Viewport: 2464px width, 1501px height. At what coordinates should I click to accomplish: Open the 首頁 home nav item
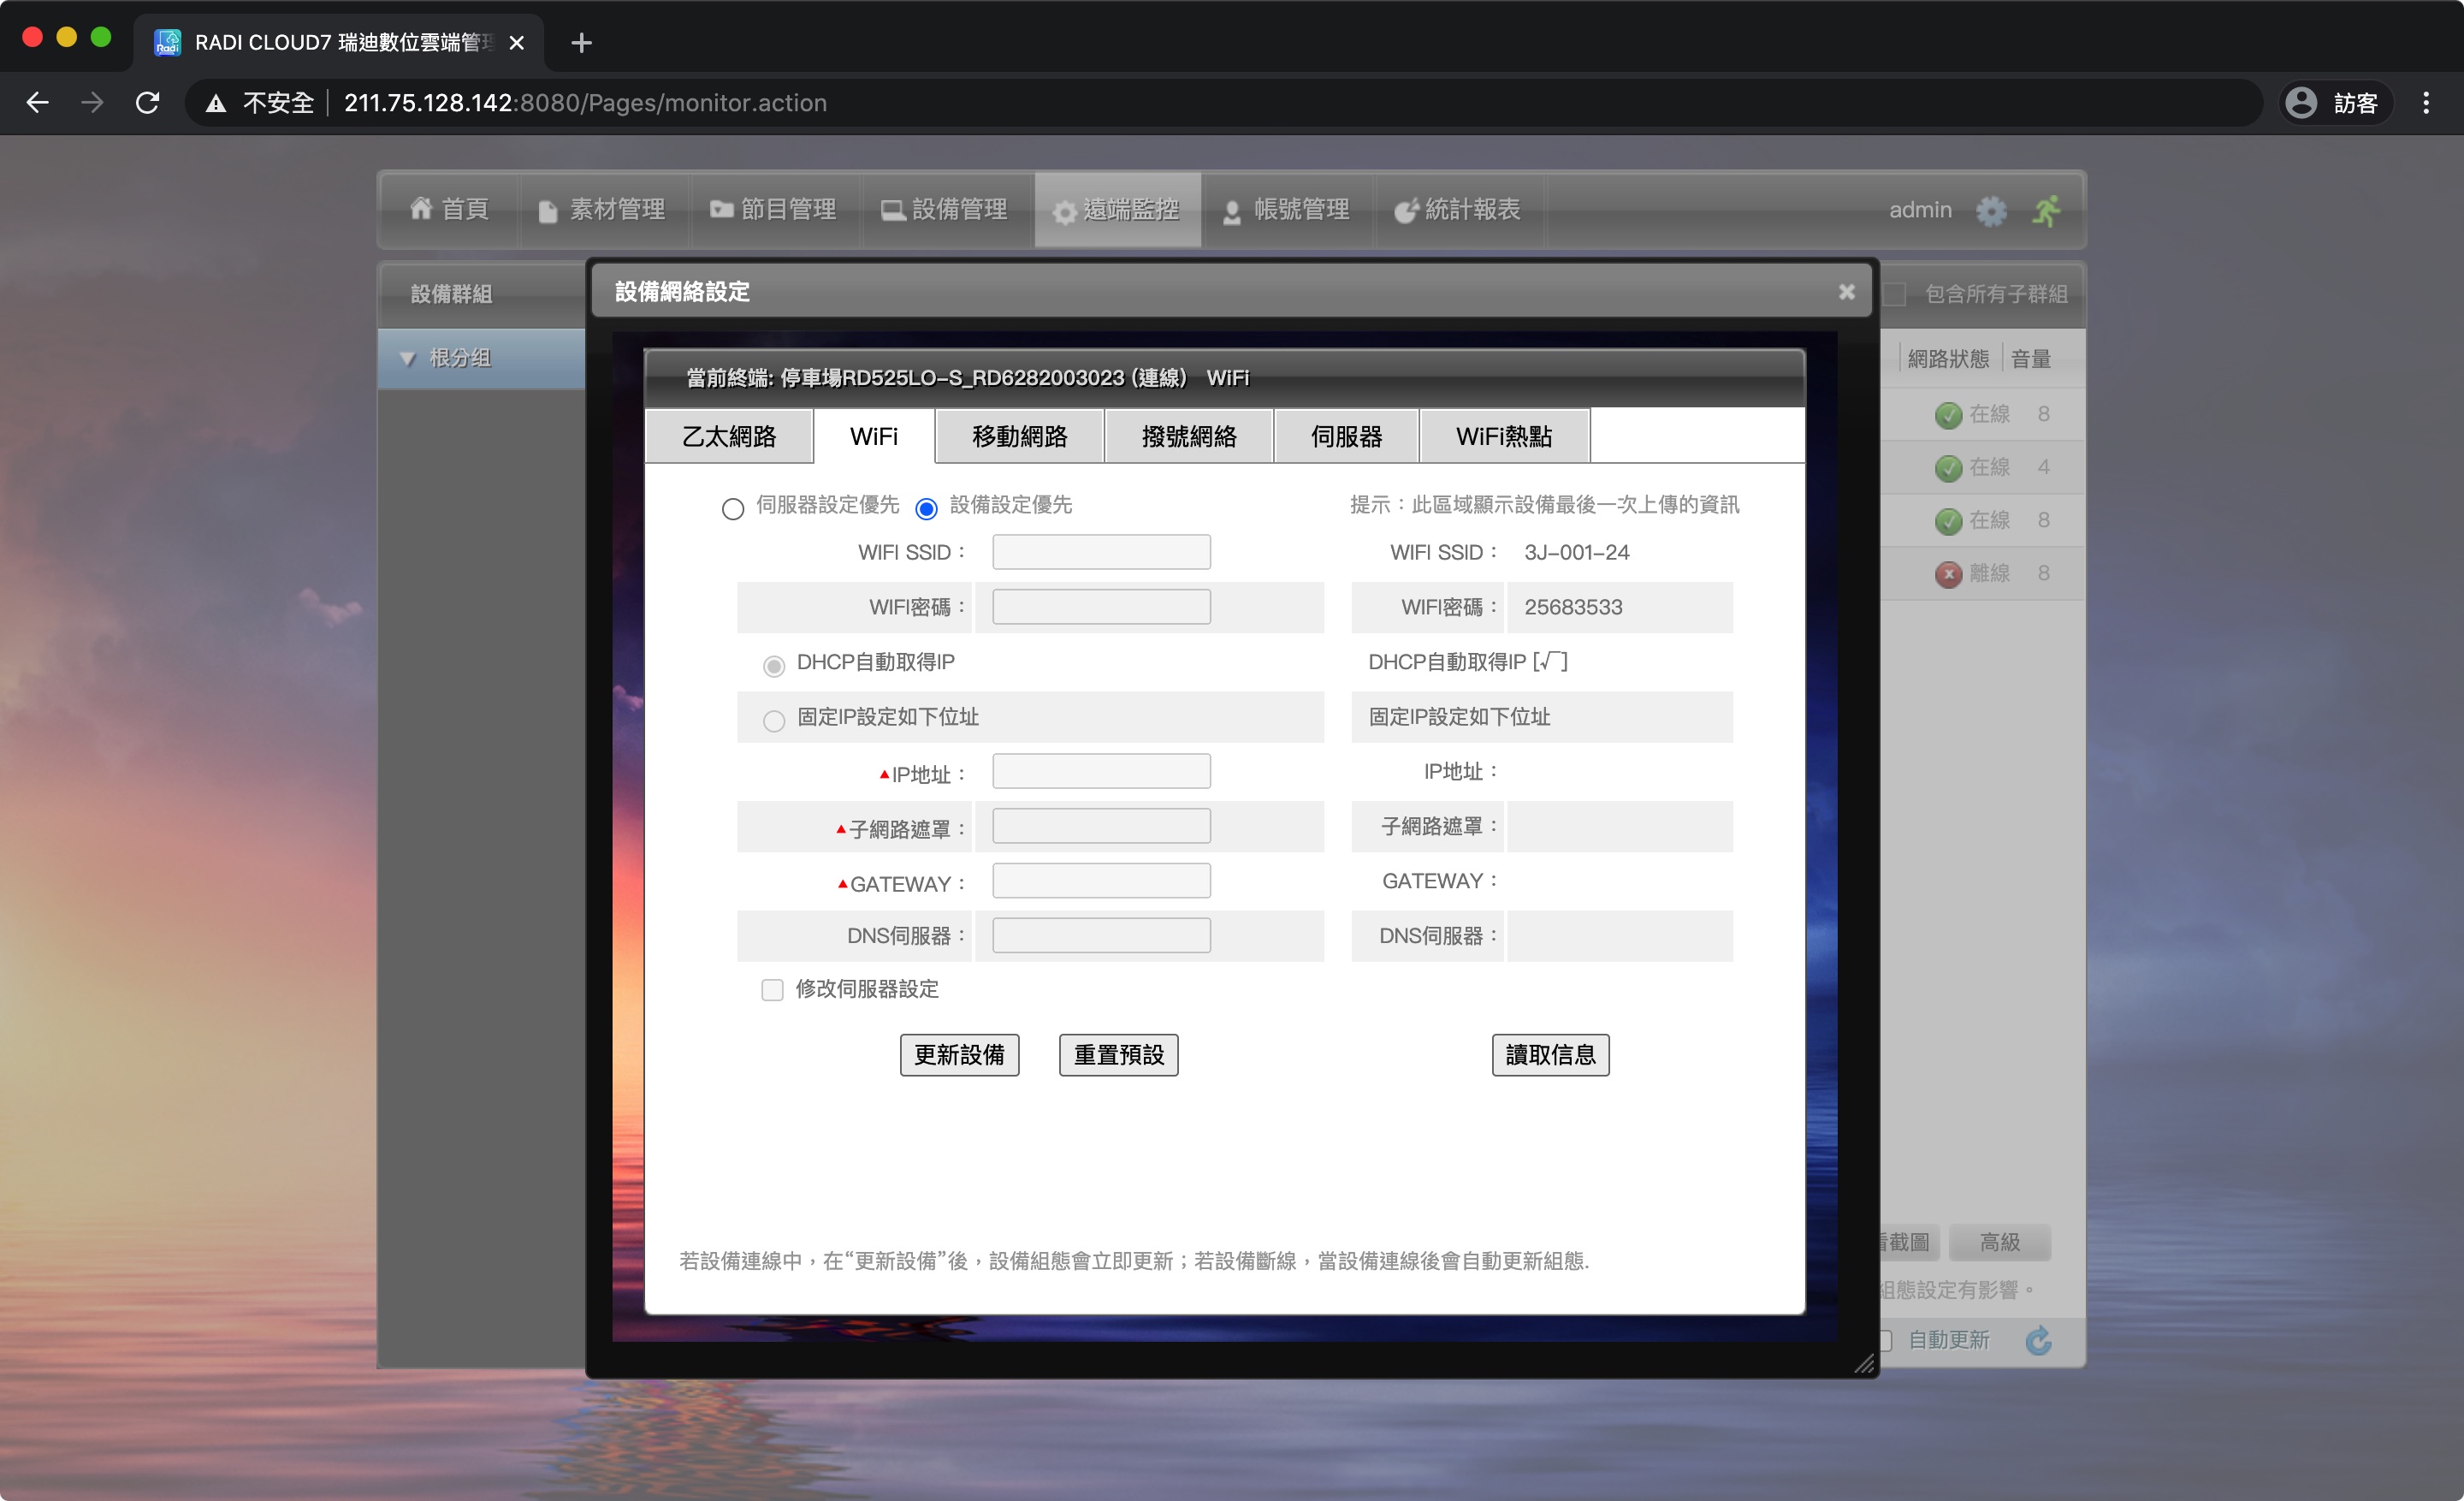(x=449, y=209)
